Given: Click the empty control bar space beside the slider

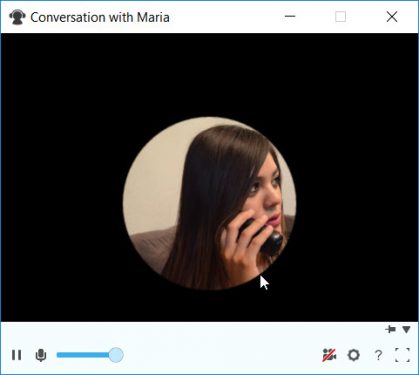Looking at the screenshot, I should pyautogui.click(x=220, y=355).
